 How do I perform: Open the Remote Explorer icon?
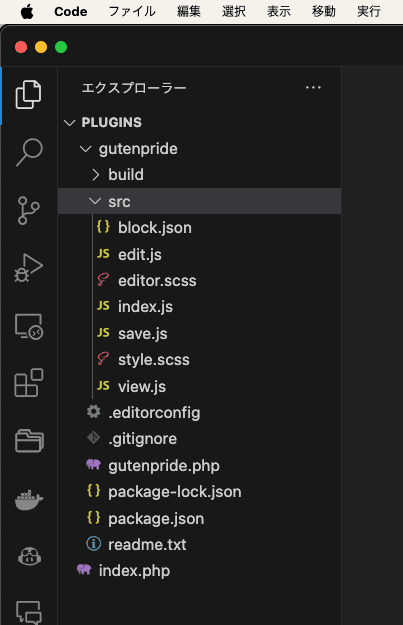click(29, 326)
